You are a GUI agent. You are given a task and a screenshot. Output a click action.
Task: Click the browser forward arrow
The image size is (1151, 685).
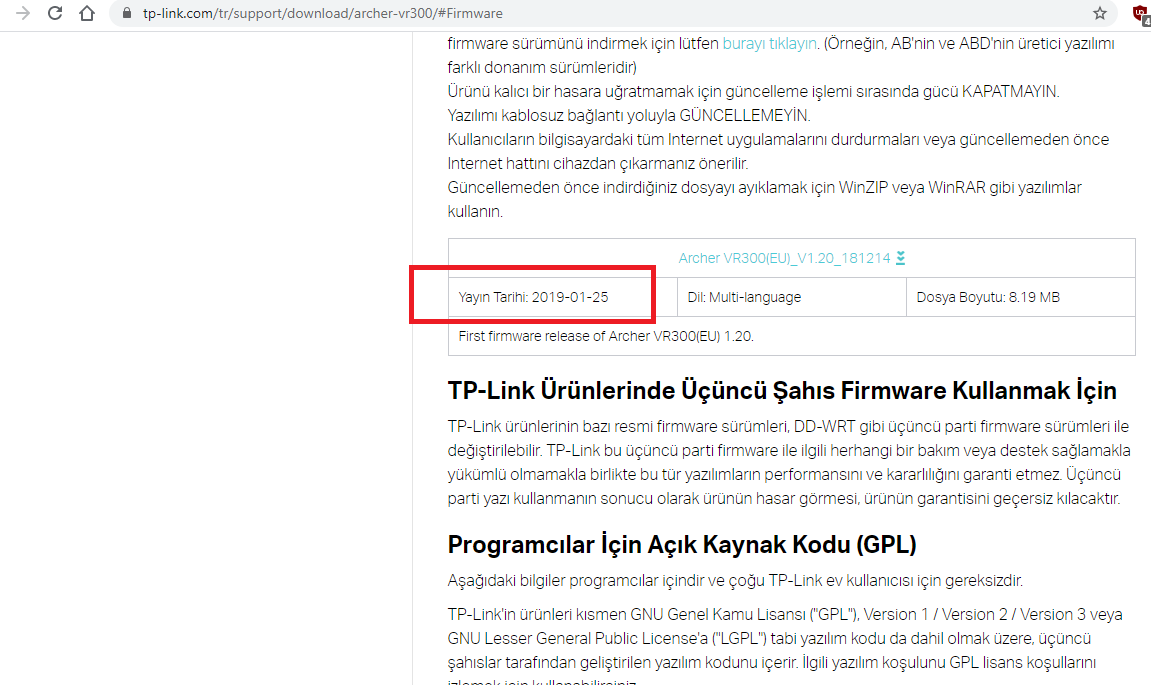[x=23, y=13]
